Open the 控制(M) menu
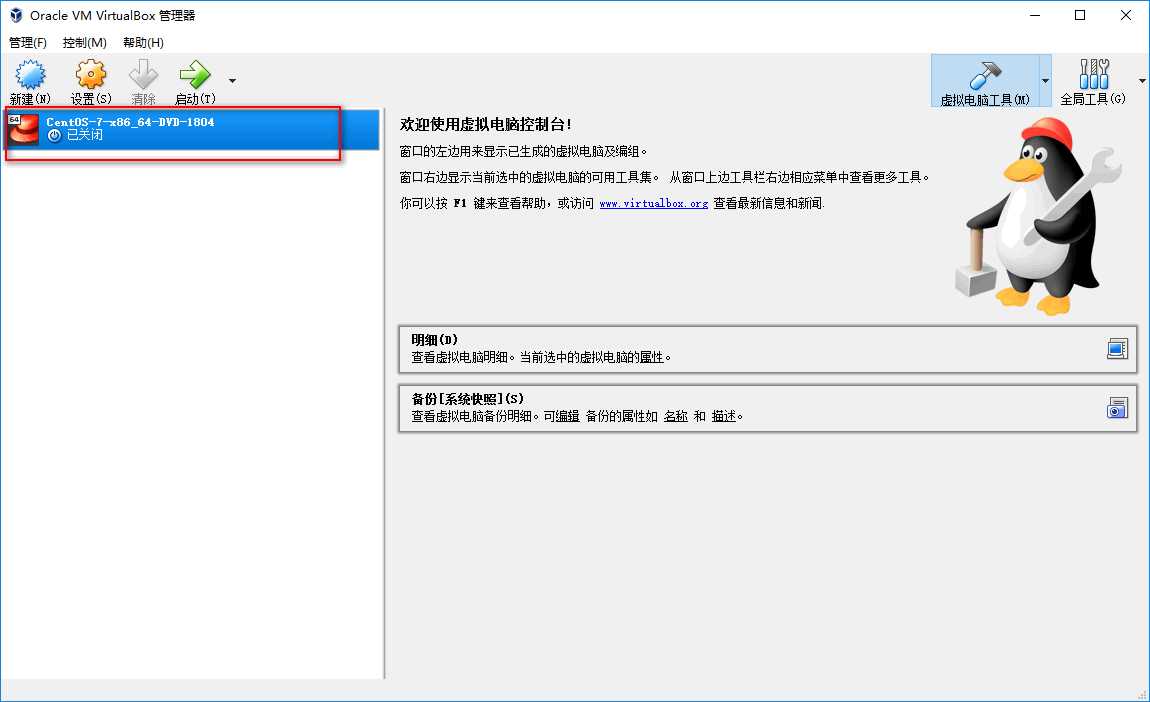 [x=84, y=43]
